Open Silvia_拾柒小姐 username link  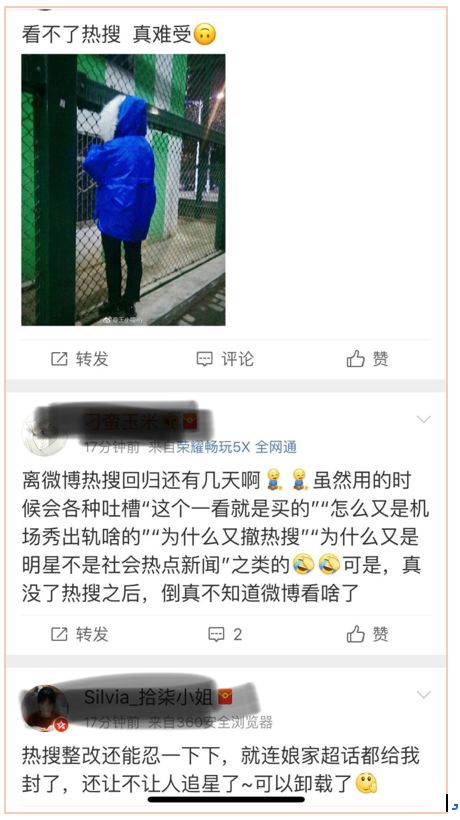(148, 698)
